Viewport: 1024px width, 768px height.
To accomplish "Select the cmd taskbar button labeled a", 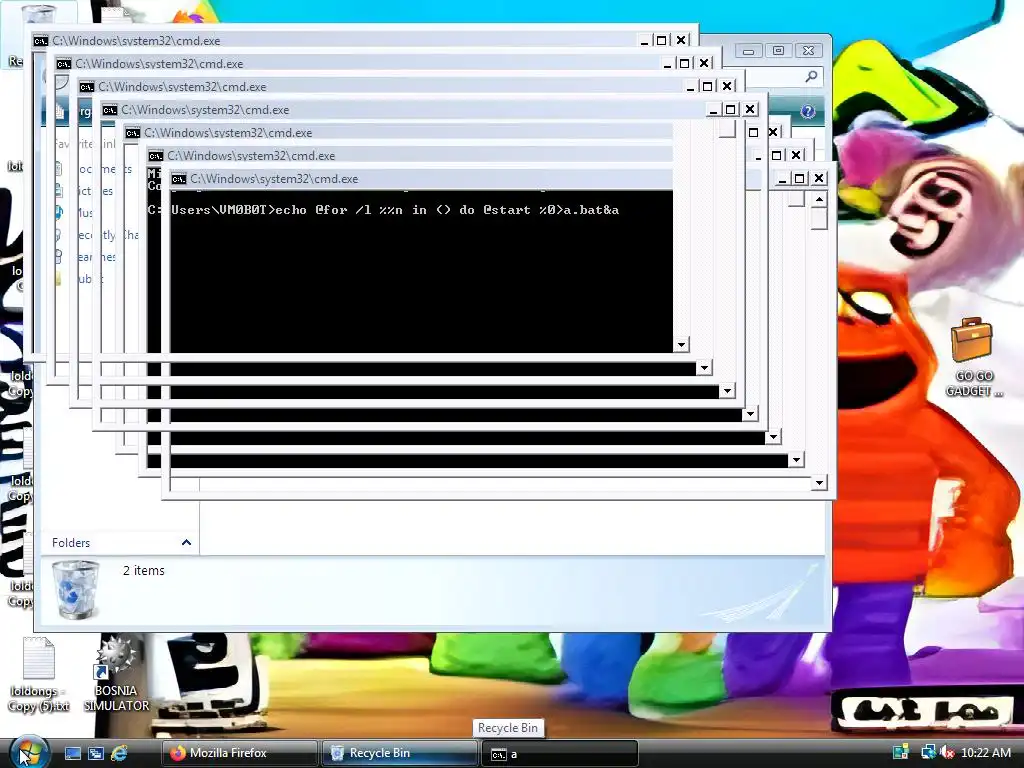I will (x=560, y=754).
